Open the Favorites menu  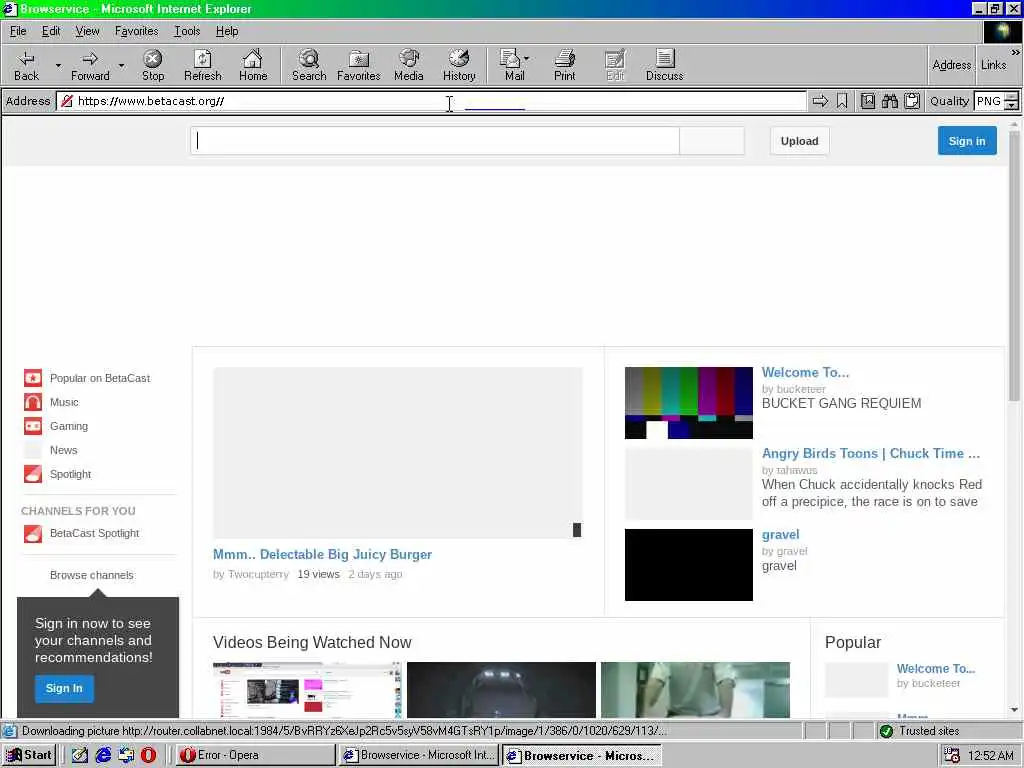pos(136,31)
